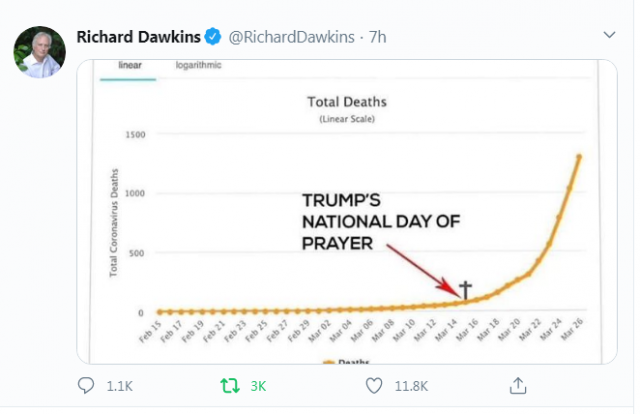
Task: Click the @RichardDawkins handle
Action: coord(291,37)
